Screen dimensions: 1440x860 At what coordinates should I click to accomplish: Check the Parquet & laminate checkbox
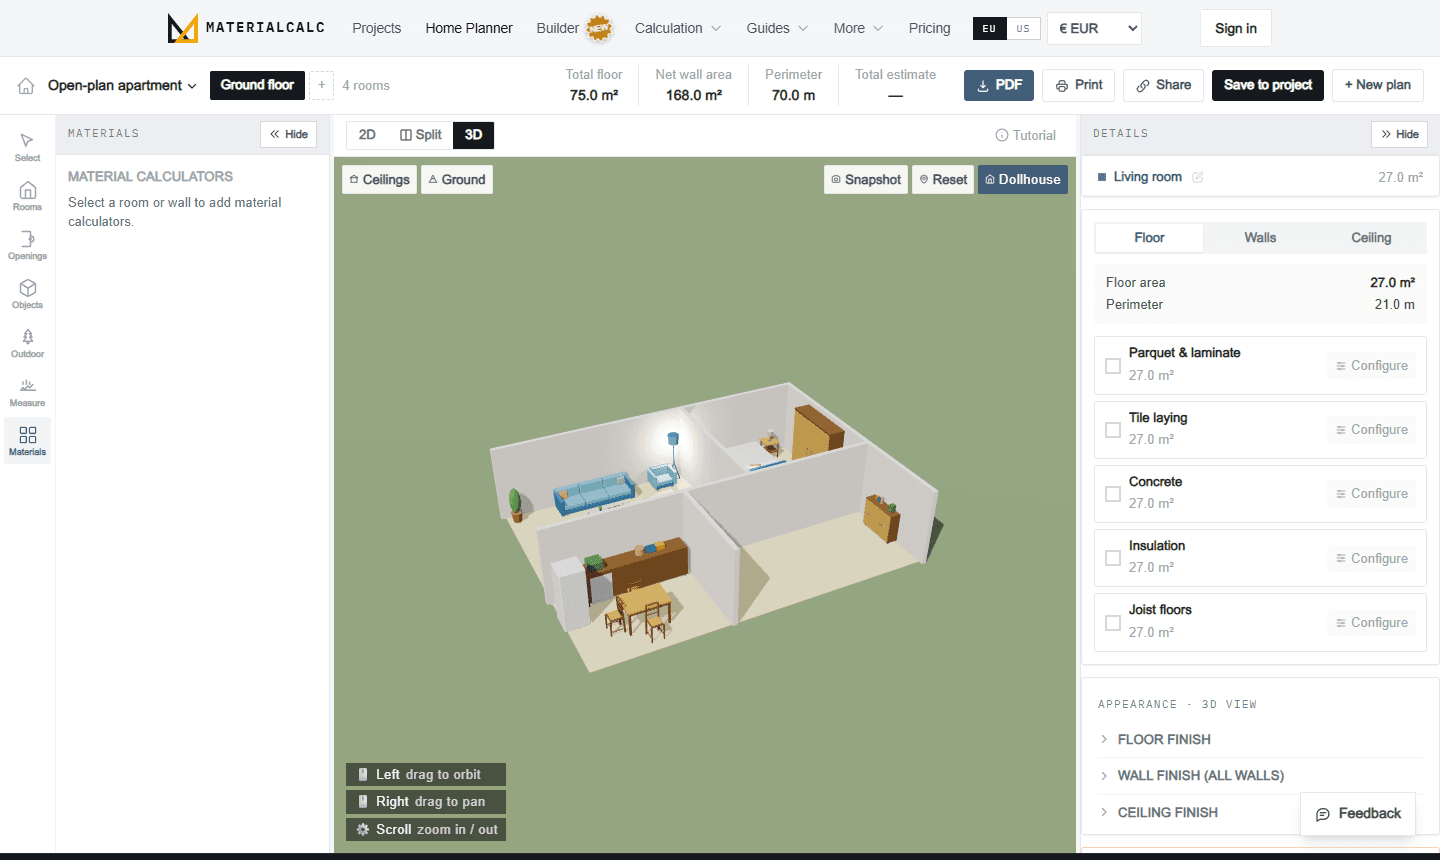tap(1112, 366)
